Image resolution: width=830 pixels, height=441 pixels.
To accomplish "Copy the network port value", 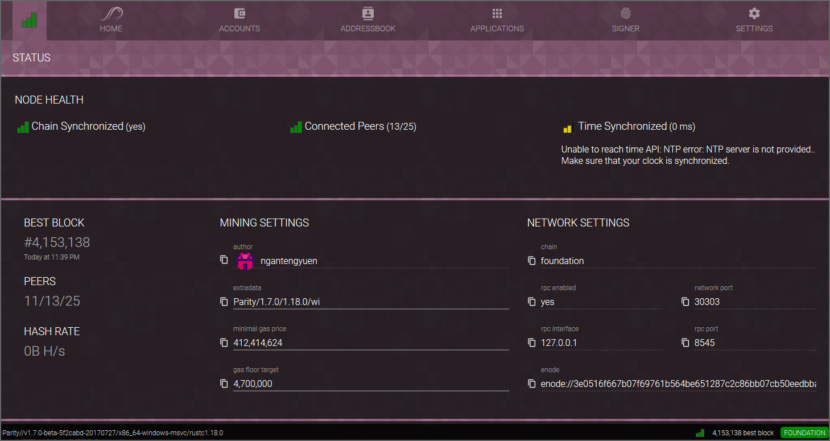I will pos(685,302).
